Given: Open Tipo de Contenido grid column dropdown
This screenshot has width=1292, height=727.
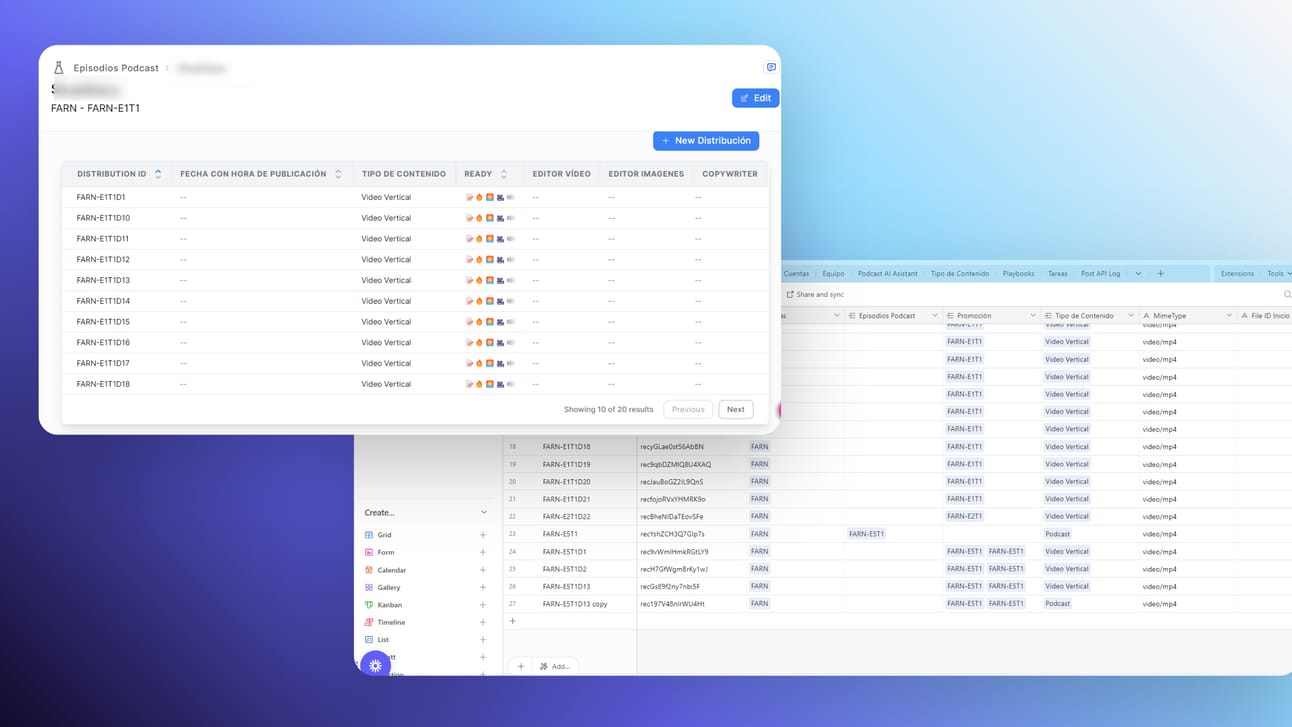Looking at the screenshot, I should [1131, 316].
